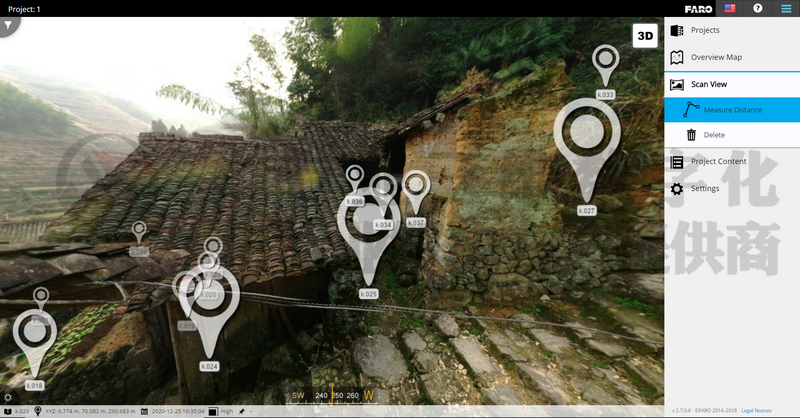Toggle the hamburger menu icon
The height and width of the screenshot is (418, 800).
(x=786, y=9)
